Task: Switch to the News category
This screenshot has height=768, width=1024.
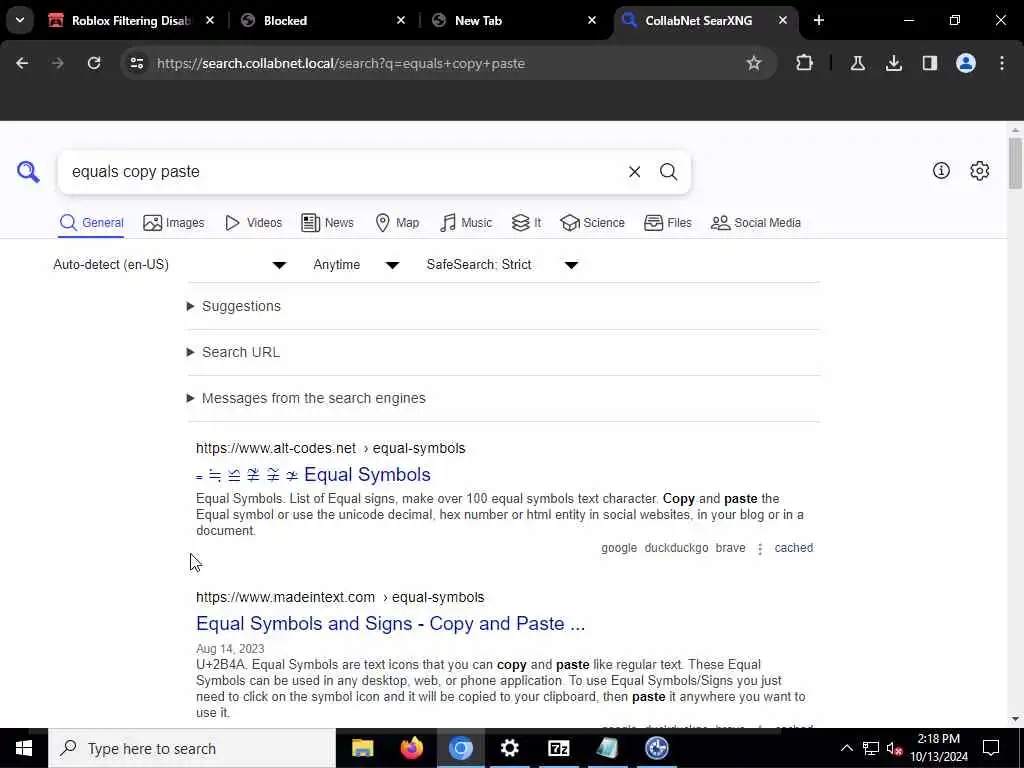Action: [x=327, y=223]
